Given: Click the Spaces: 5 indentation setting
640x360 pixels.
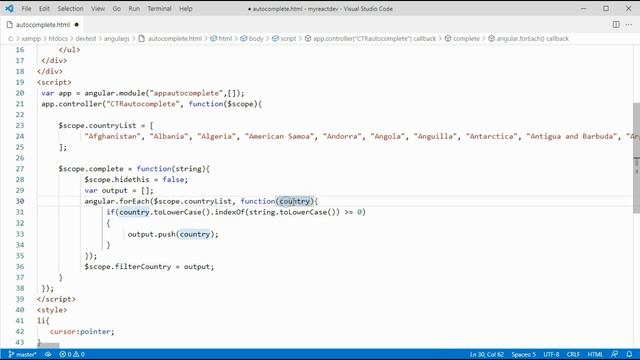Looking at the screenshot, I should [524, 354].
